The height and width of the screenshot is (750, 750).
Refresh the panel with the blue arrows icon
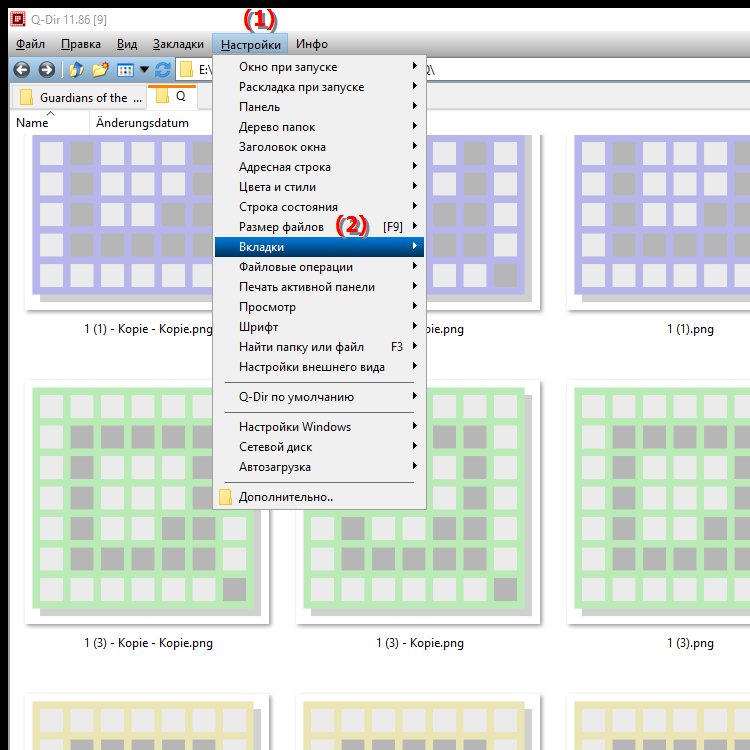[x=163, y=70]
